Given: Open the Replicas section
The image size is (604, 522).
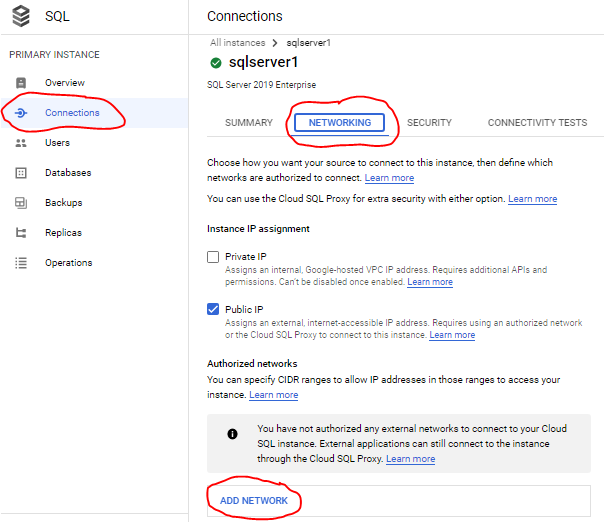Looking at the screenshot, I should click(x=94, y=233).
